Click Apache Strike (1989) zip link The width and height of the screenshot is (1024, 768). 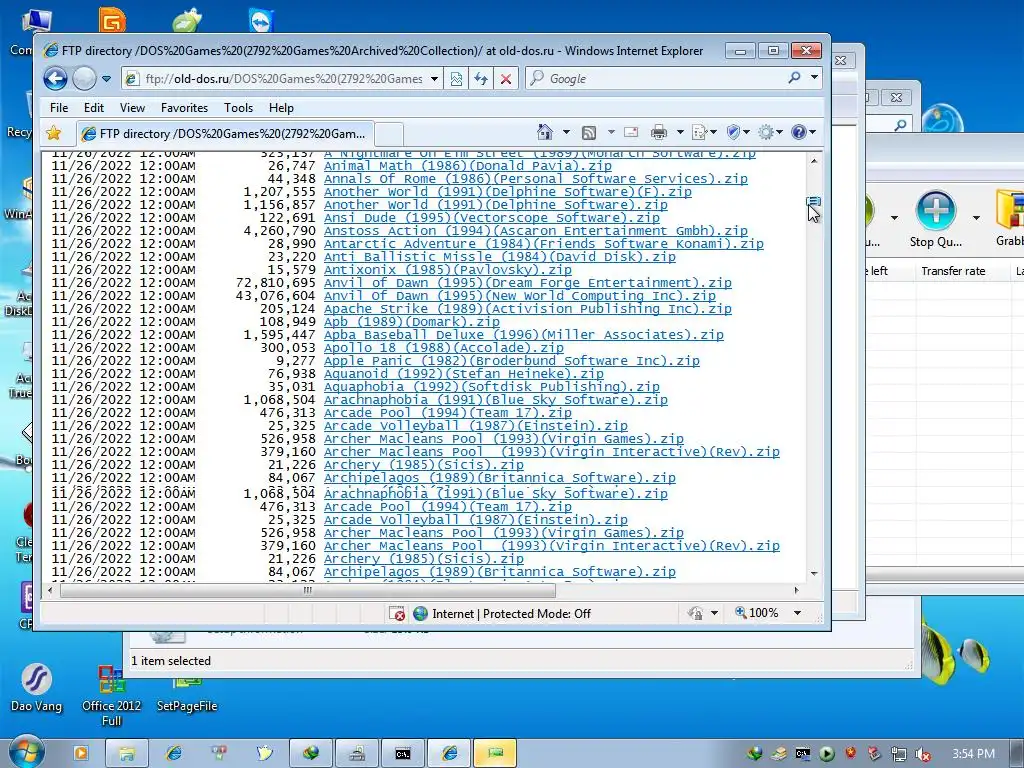coord(528,309)
